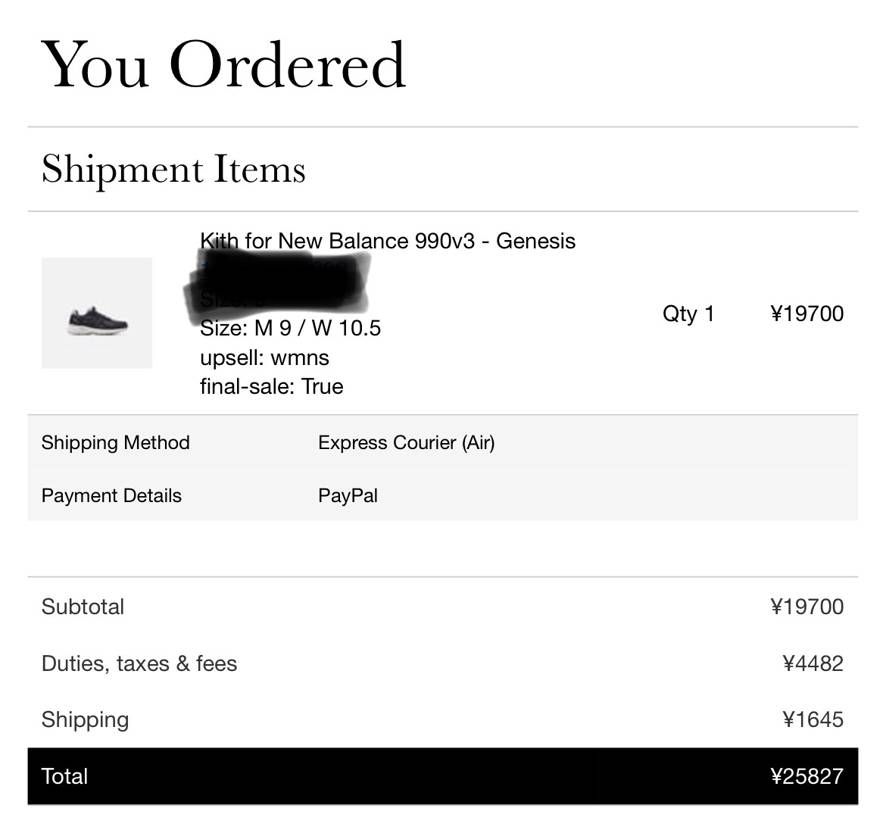This screenshot has height=830, width=886.
Task: Click the "Total" label in the black bar
Action: pyautogui.click(x=65, y=776)
